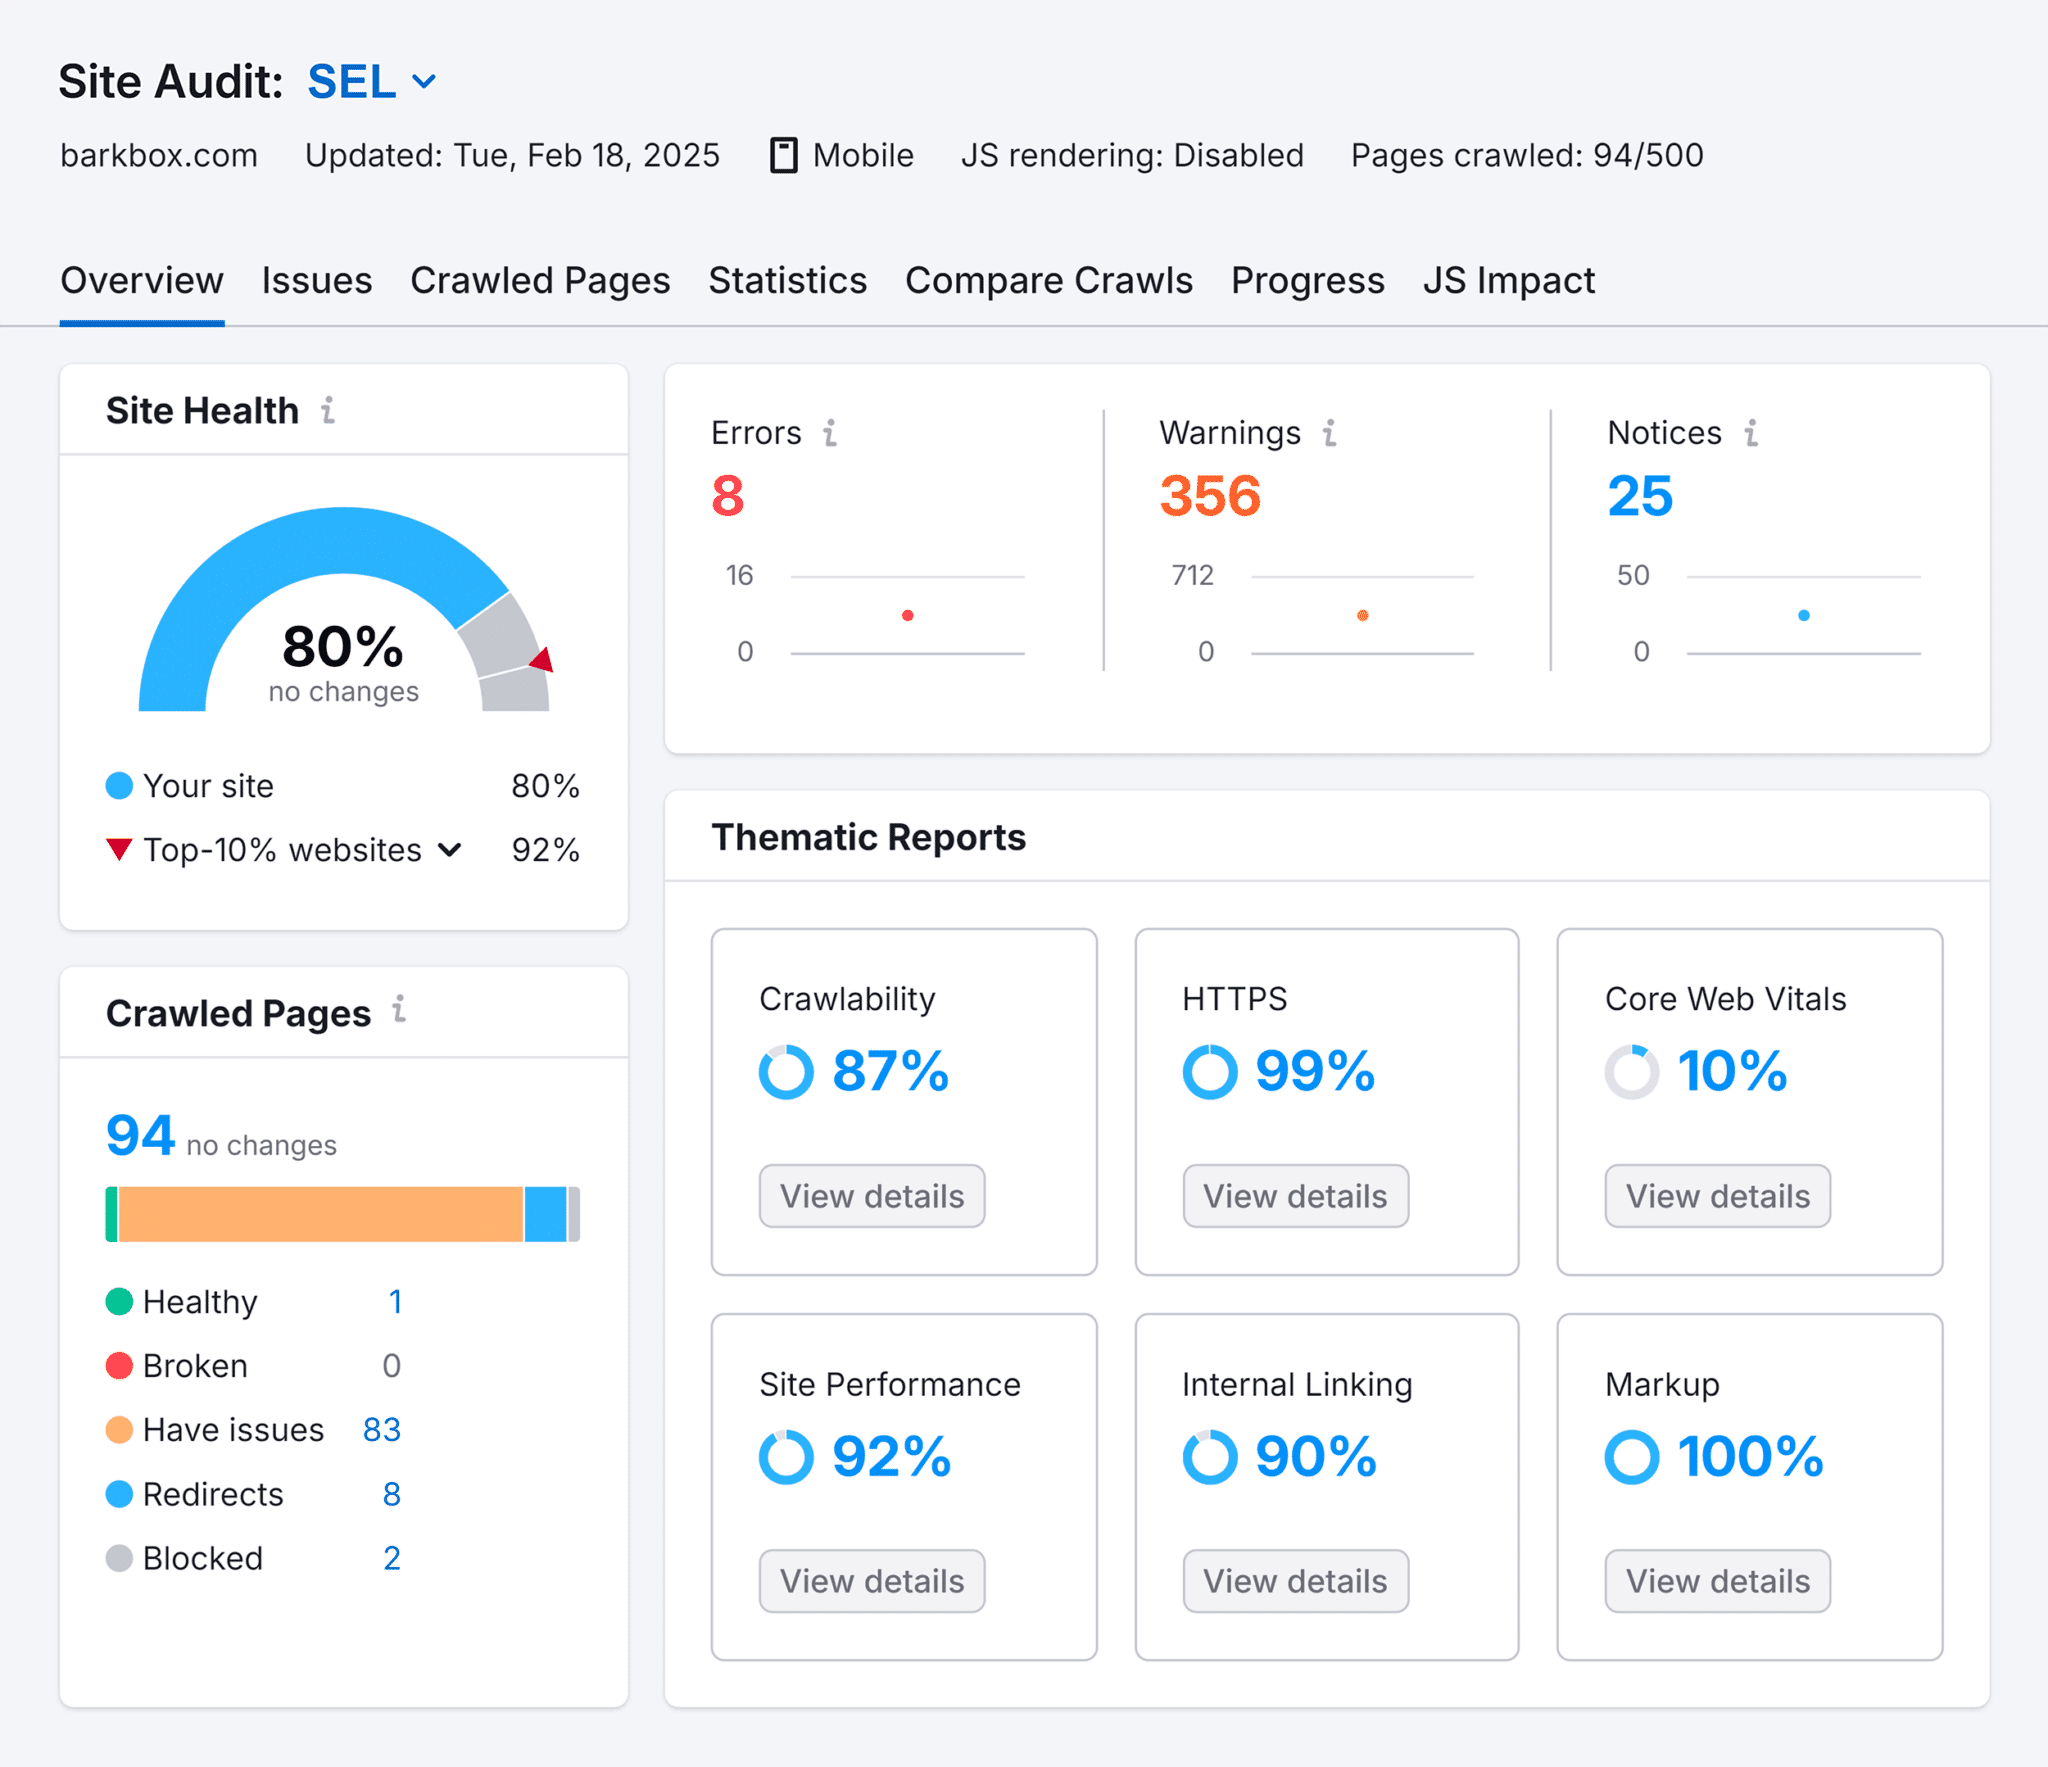Screen dimensions: 2048x1767
Task: Click the 87% Crawlability score
Action: 890,1072
